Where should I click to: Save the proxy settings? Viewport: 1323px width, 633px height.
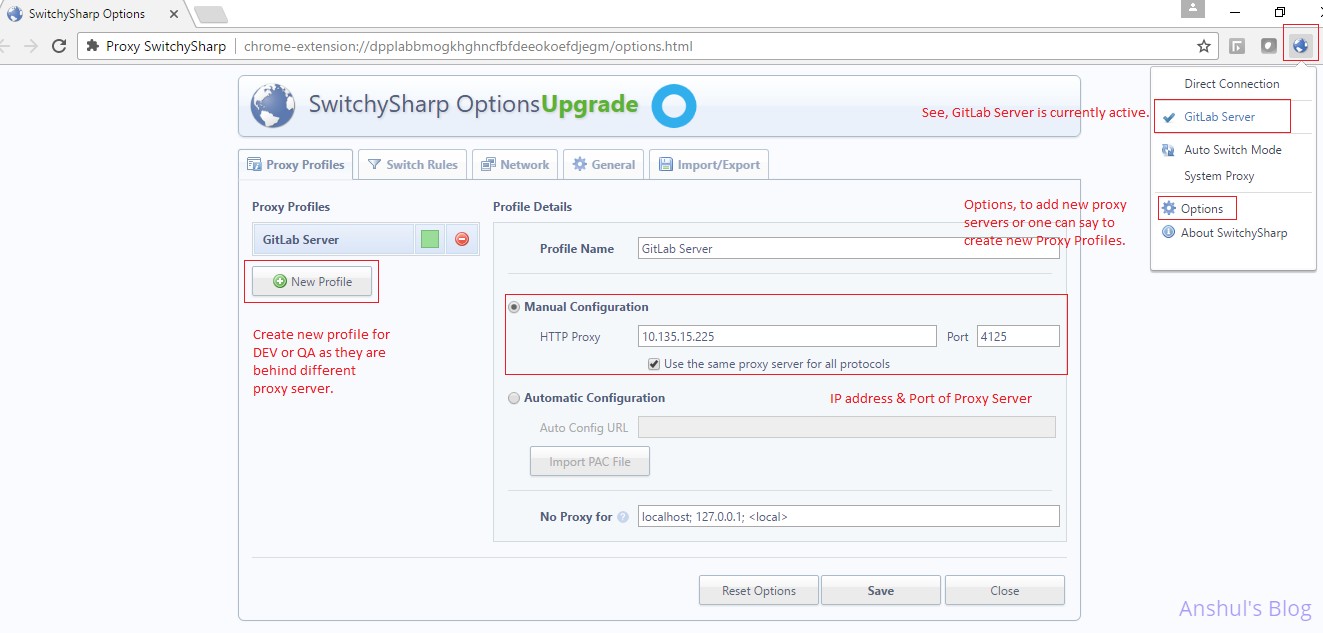point(881,591)
